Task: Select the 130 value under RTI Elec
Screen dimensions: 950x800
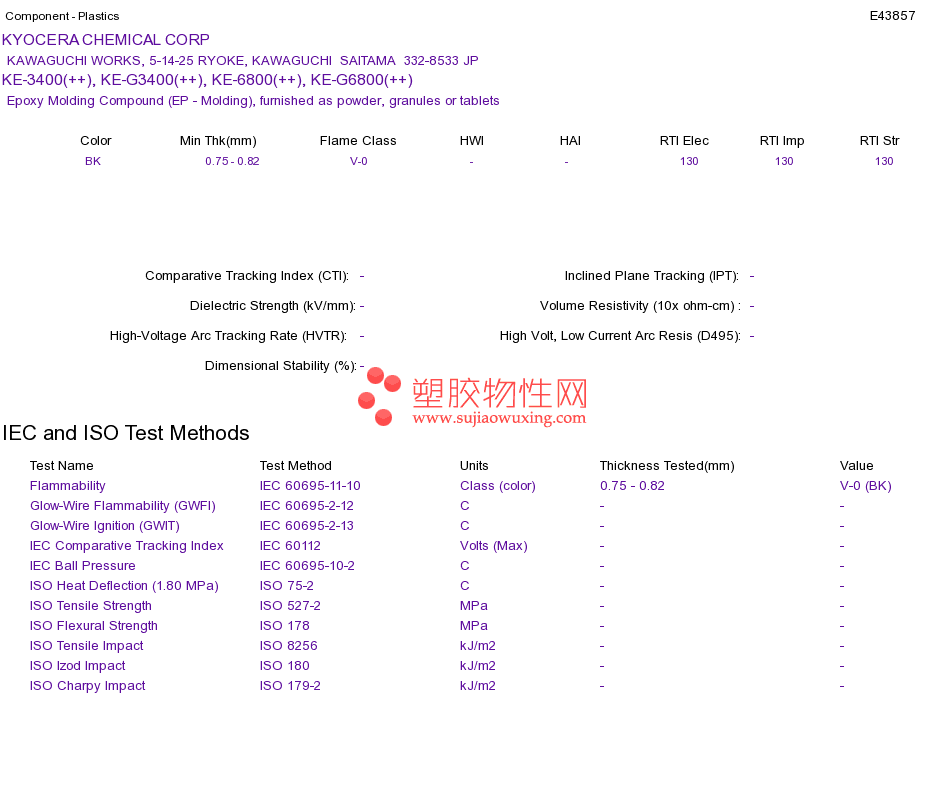Action: 689,161
